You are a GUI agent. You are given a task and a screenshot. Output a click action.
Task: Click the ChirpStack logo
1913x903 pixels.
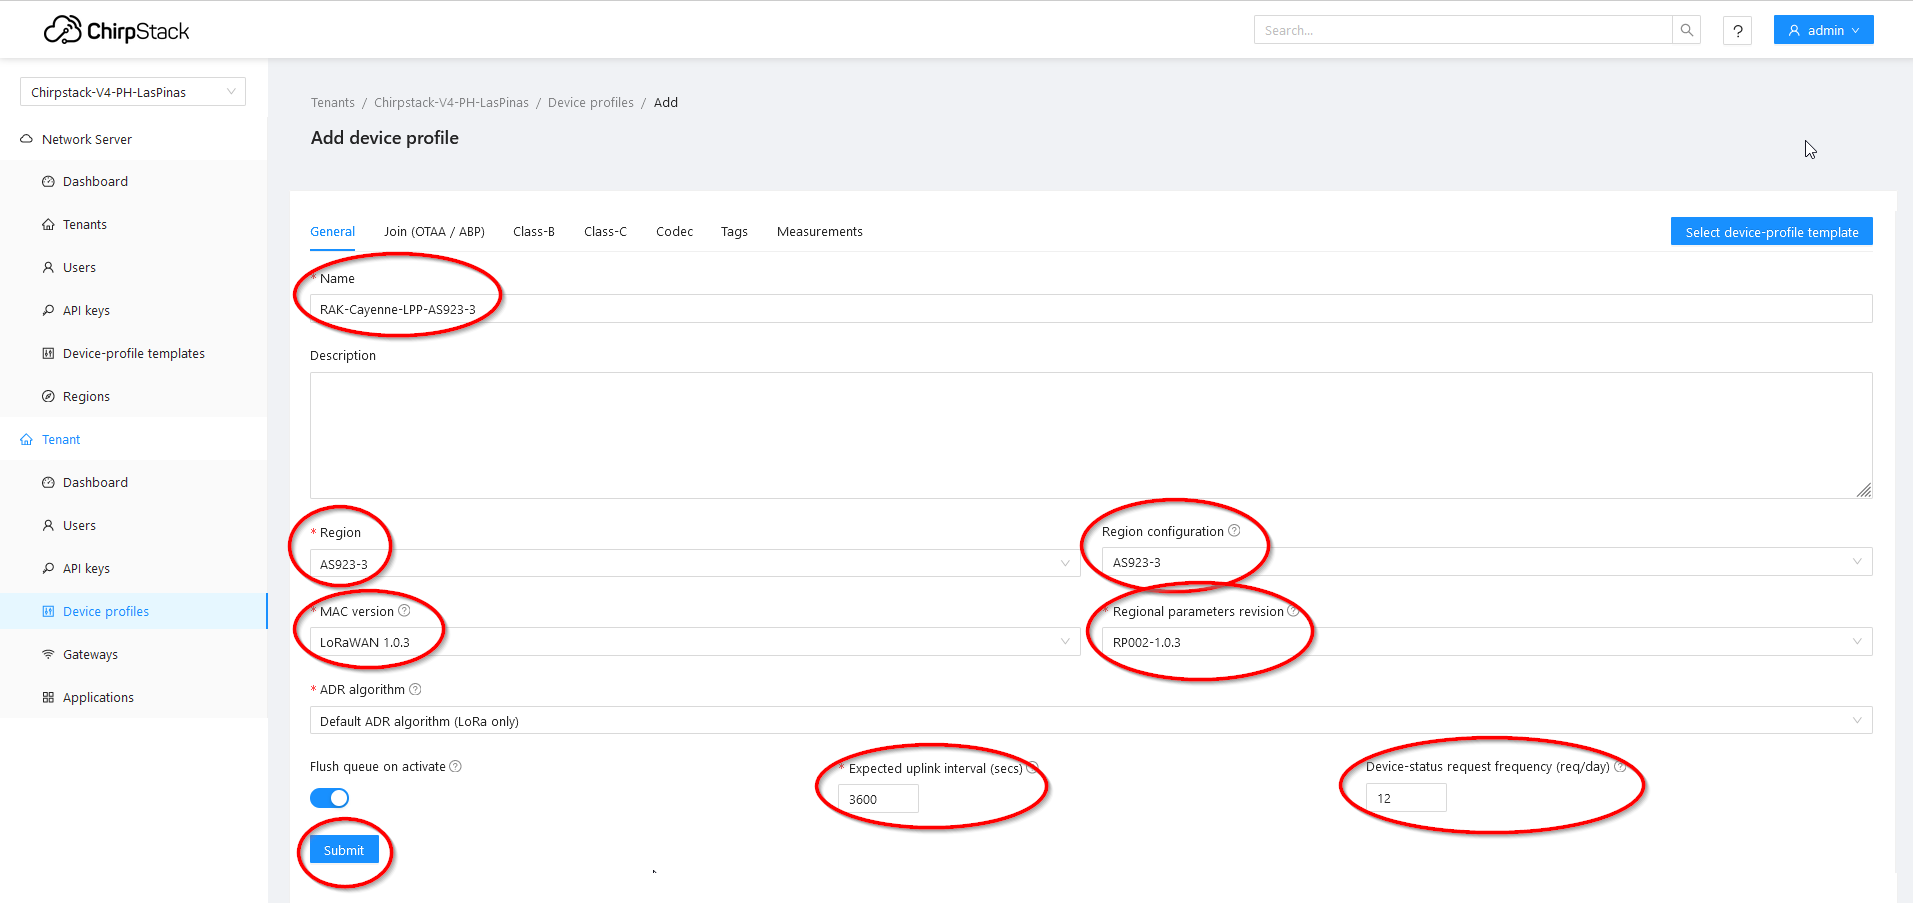(116, 31)
